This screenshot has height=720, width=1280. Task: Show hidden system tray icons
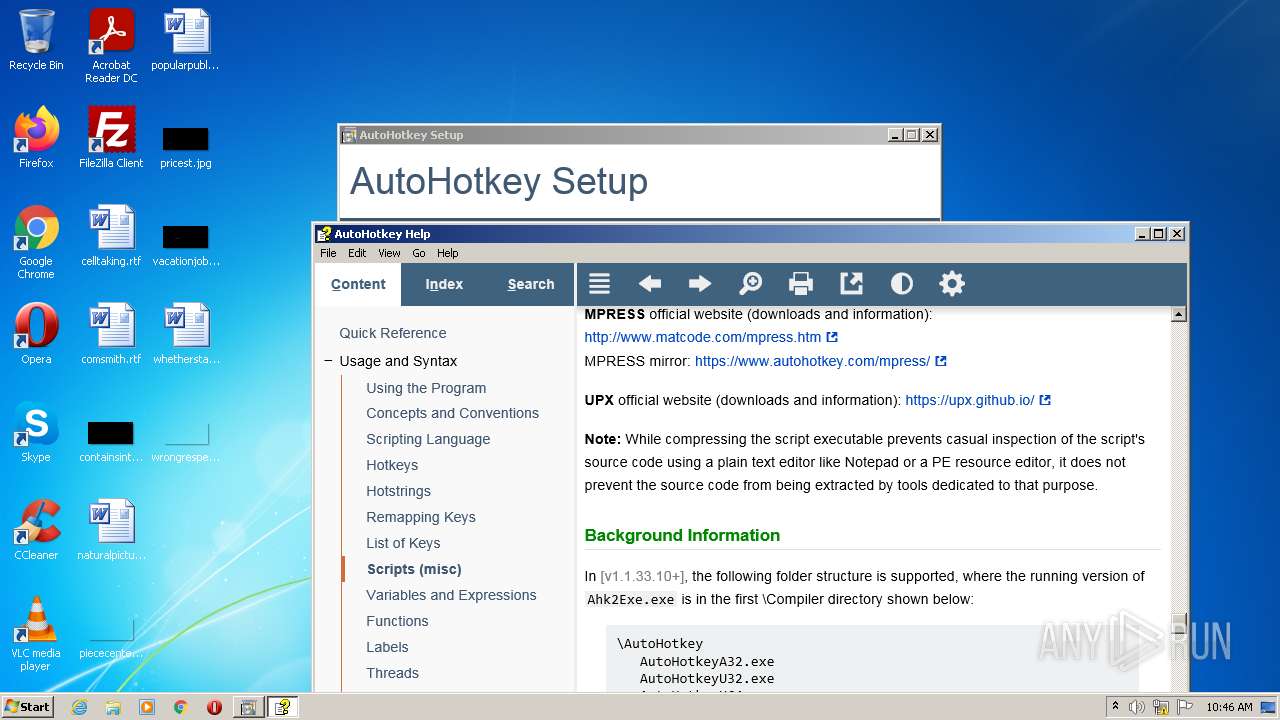[1115, 707]
